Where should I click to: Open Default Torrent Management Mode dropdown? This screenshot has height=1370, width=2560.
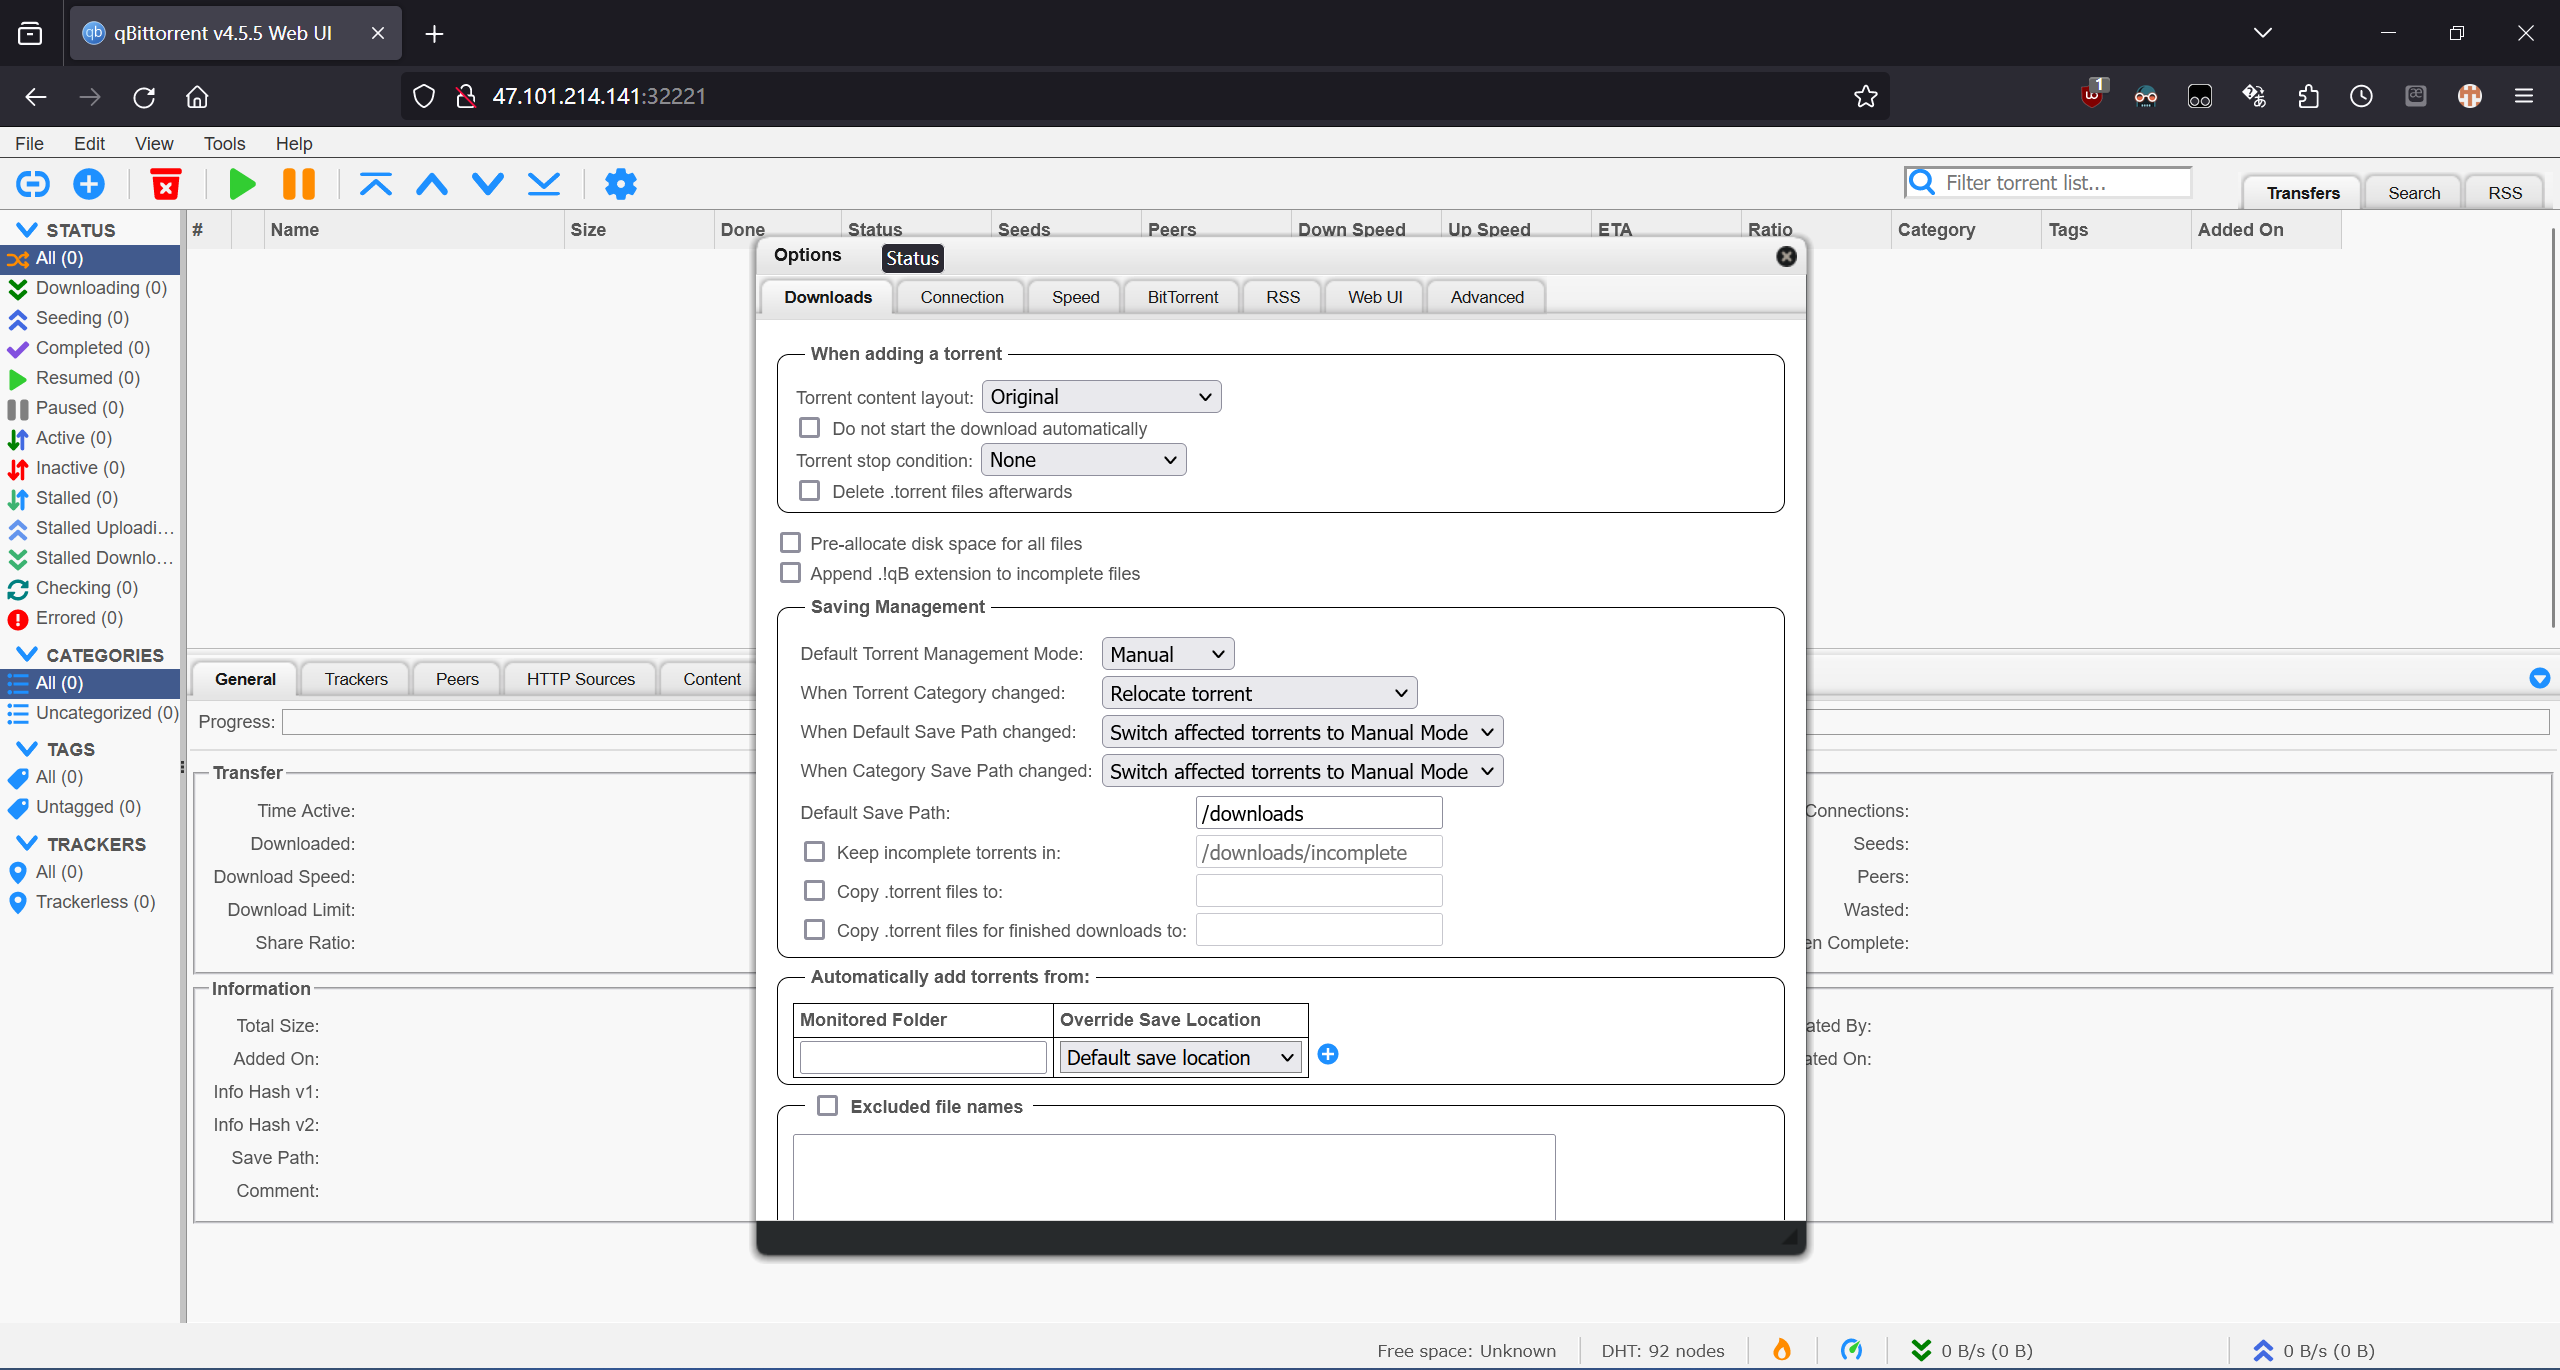pyautogui.click(x=1167, y=654)
